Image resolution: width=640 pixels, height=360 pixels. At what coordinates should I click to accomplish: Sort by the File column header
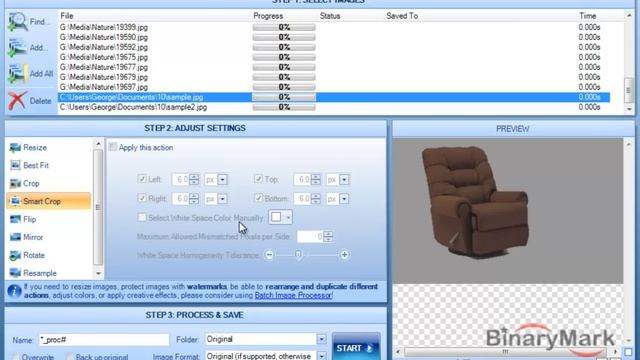[67, 16]
